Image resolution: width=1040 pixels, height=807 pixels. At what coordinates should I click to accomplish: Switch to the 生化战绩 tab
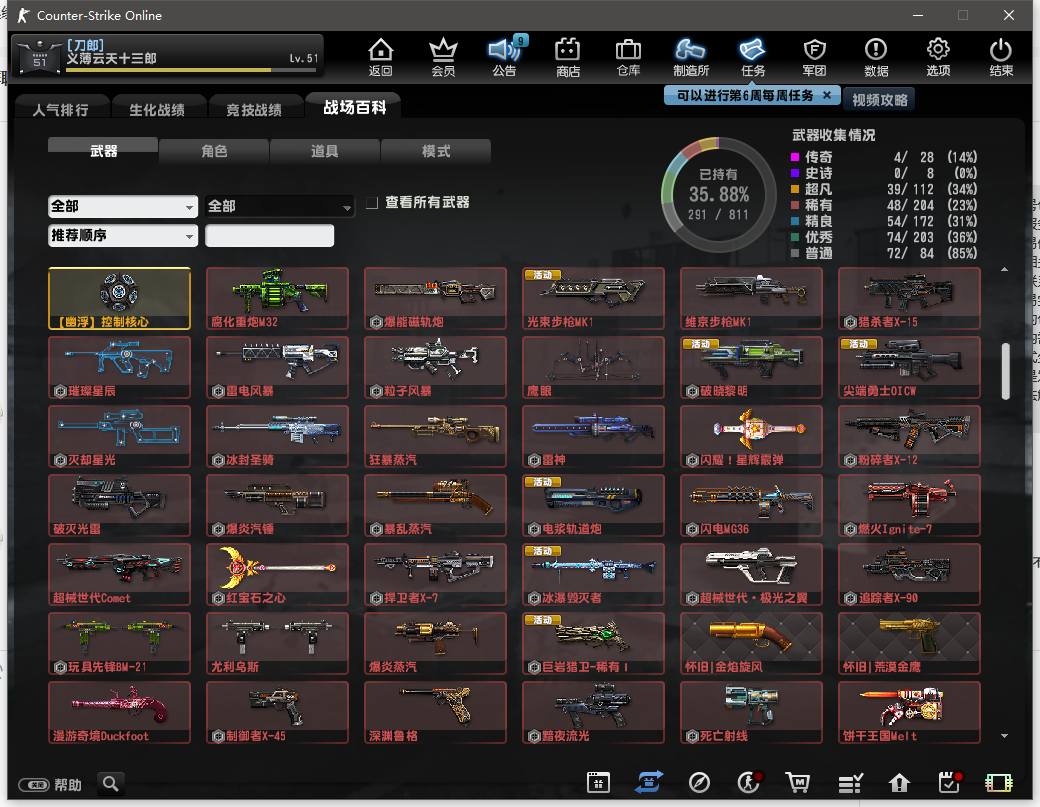pos(157,109)
